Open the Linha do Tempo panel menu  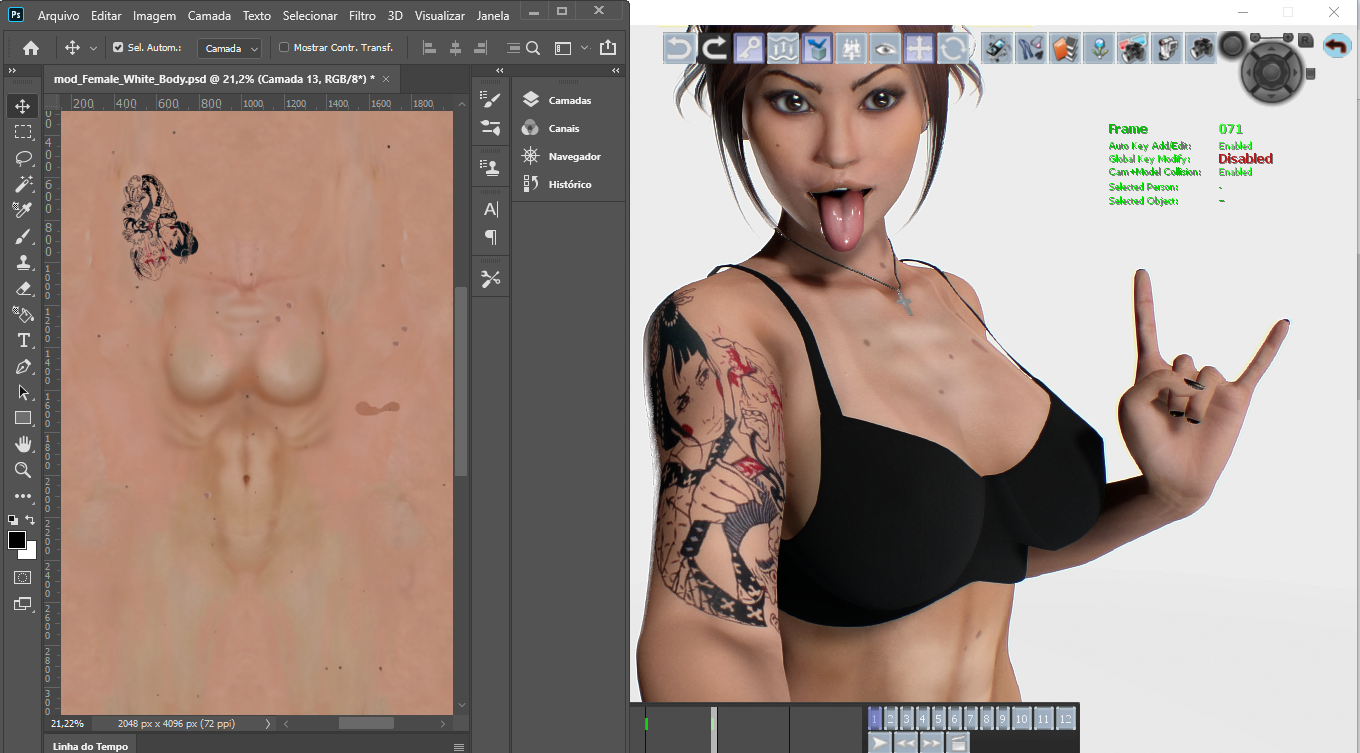tap(459, 746)
